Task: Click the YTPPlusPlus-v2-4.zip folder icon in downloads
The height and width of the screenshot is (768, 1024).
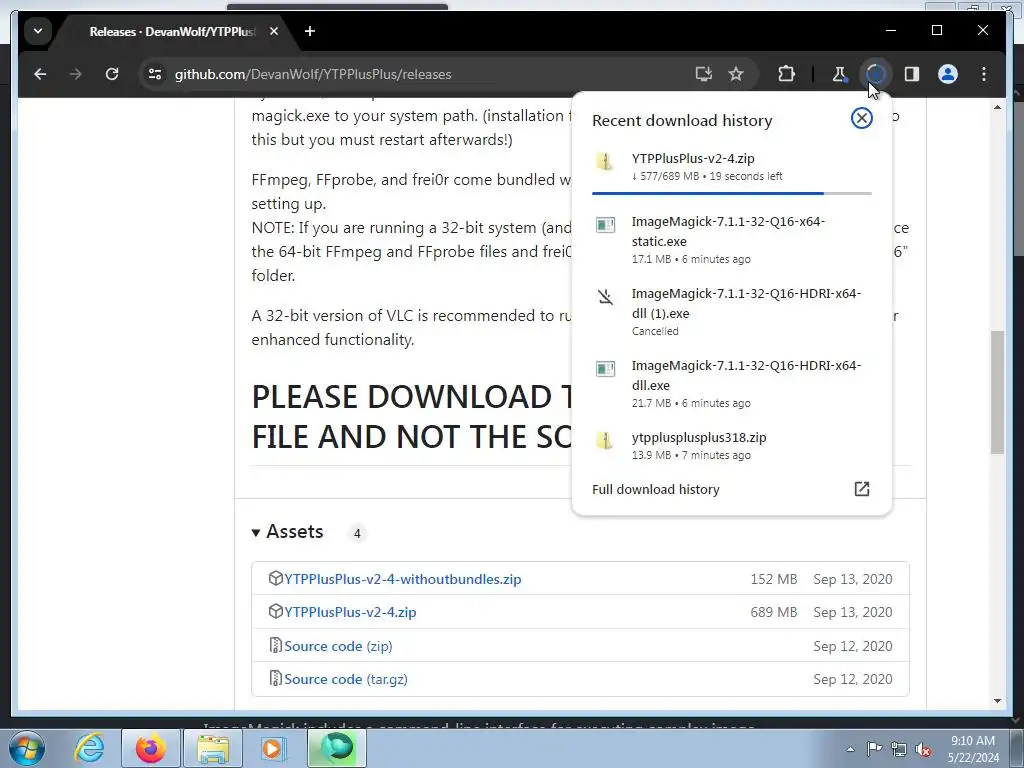Action: click(605, 162)
